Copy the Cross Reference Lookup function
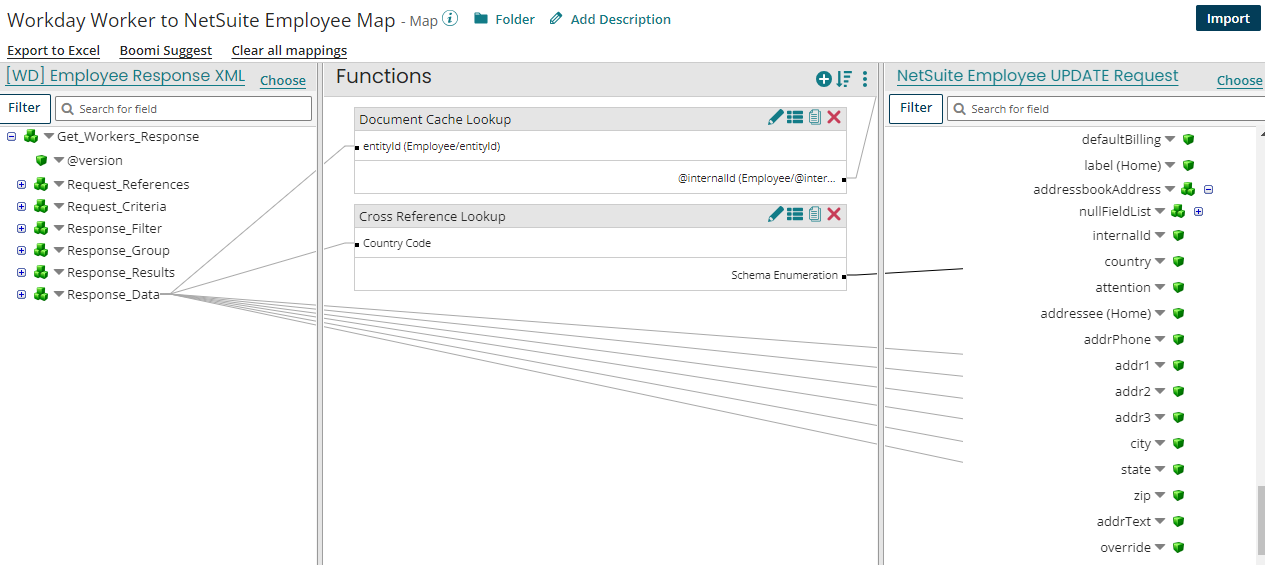Viewport: 1265px width, 565px height. click(815, 214)
